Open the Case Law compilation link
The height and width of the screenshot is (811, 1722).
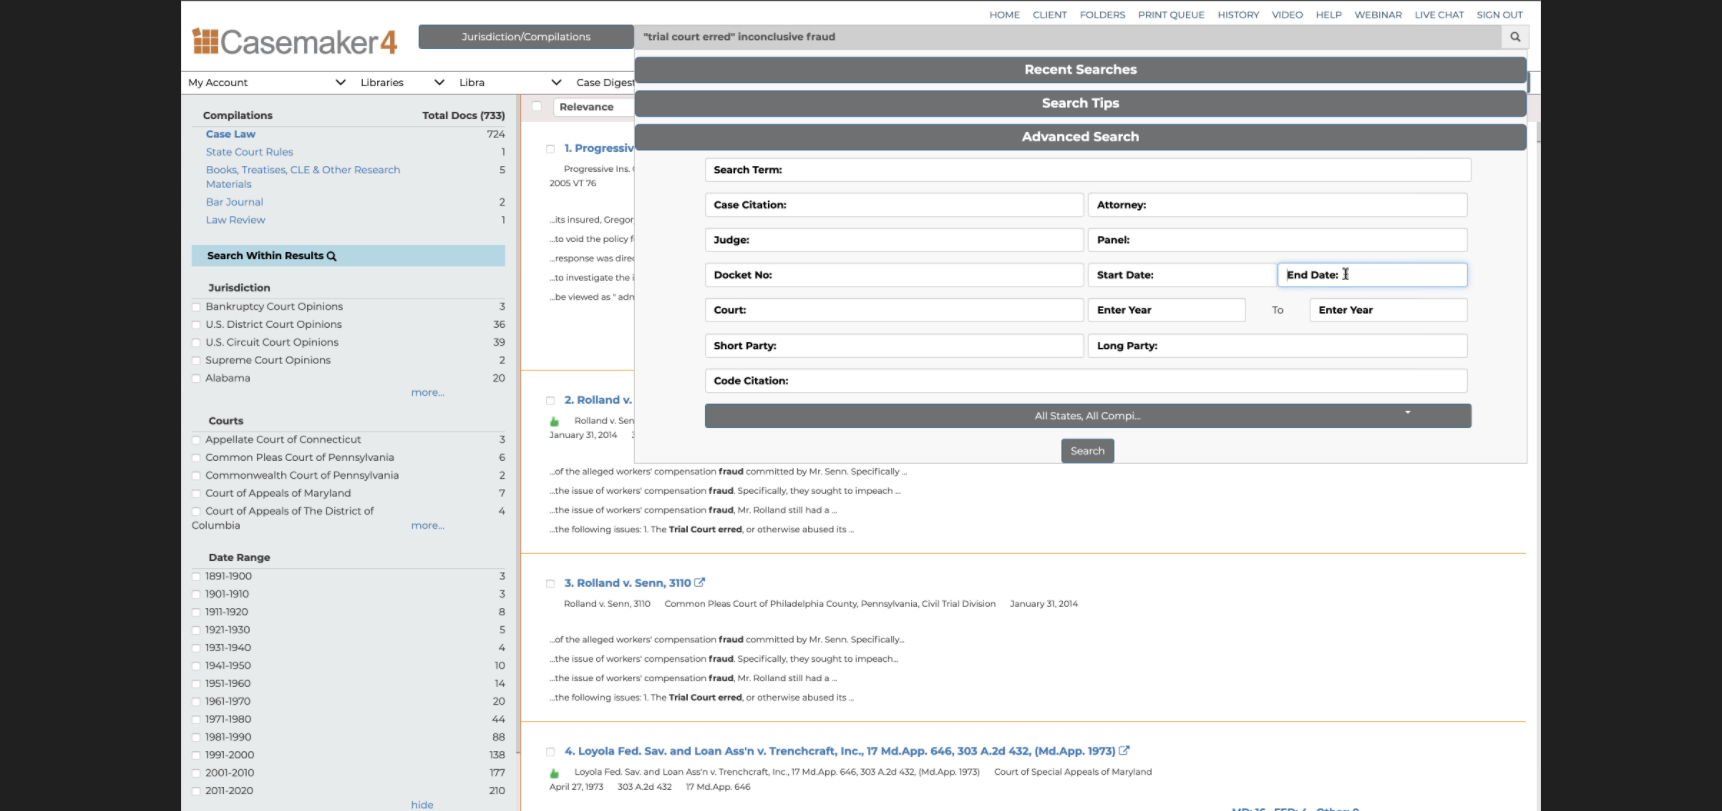coord(230,134)
